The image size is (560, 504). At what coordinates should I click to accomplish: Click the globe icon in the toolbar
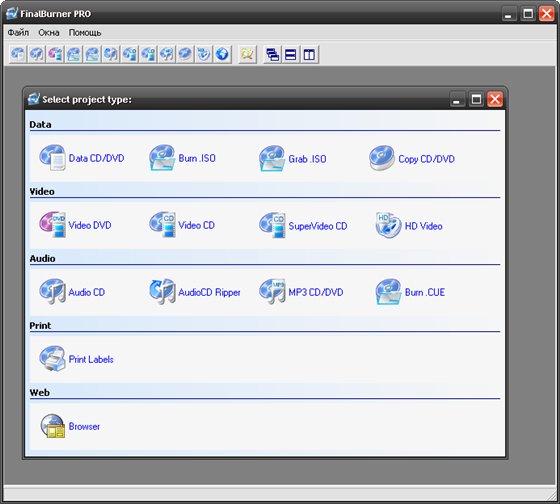point(222,54)
